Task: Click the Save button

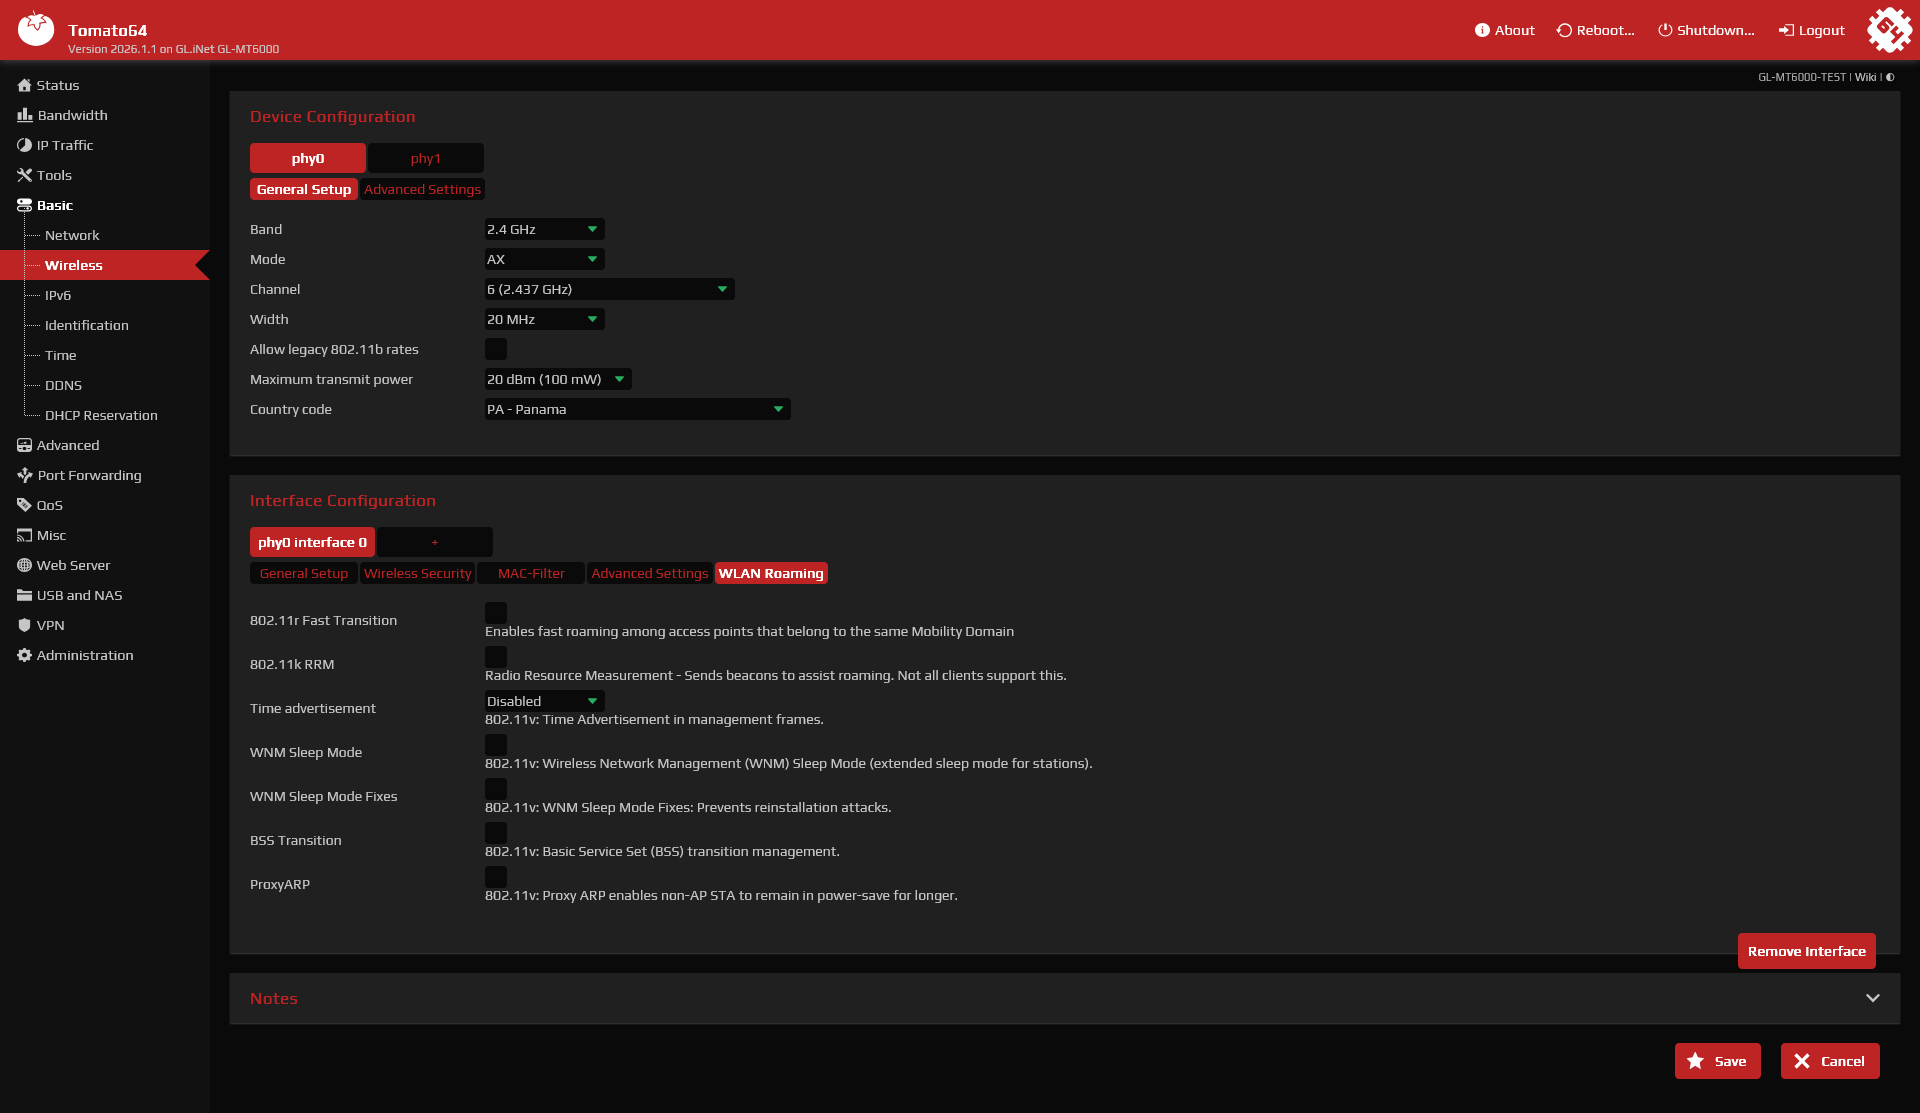Action: (x=1717, y=1061)
